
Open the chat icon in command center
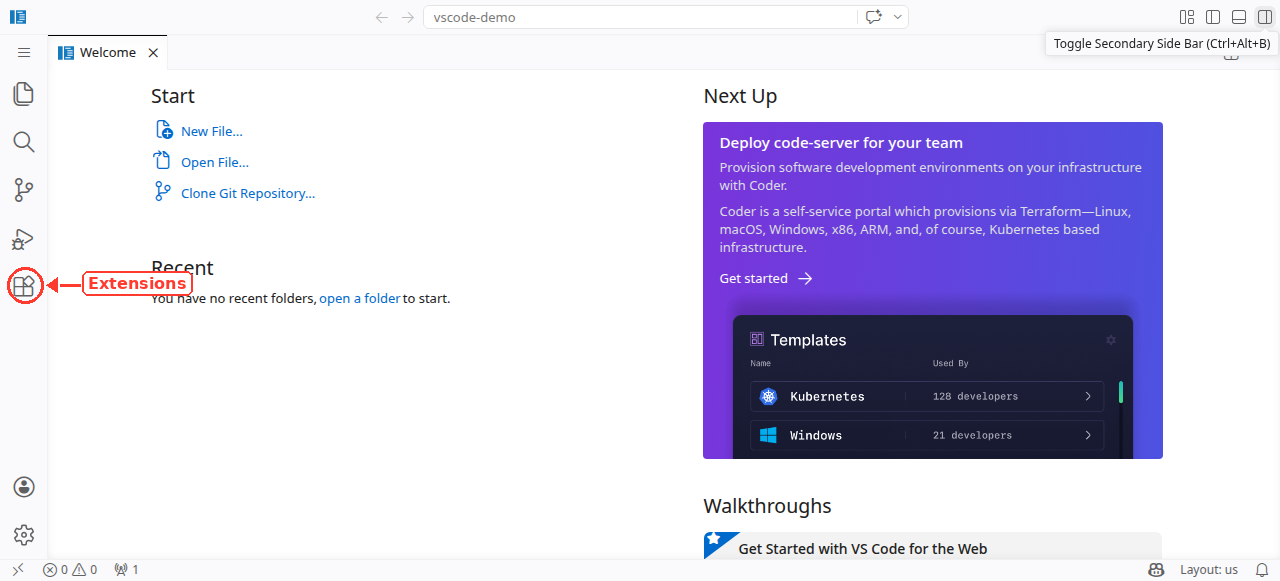pos(874,17)
